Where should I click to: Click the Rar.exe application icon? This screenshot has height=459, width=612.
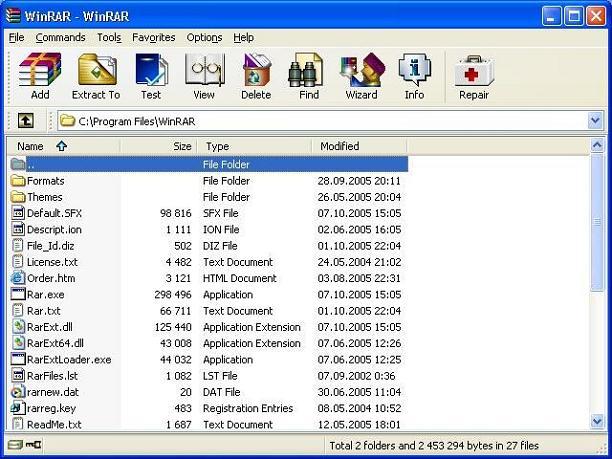point(18,294)
